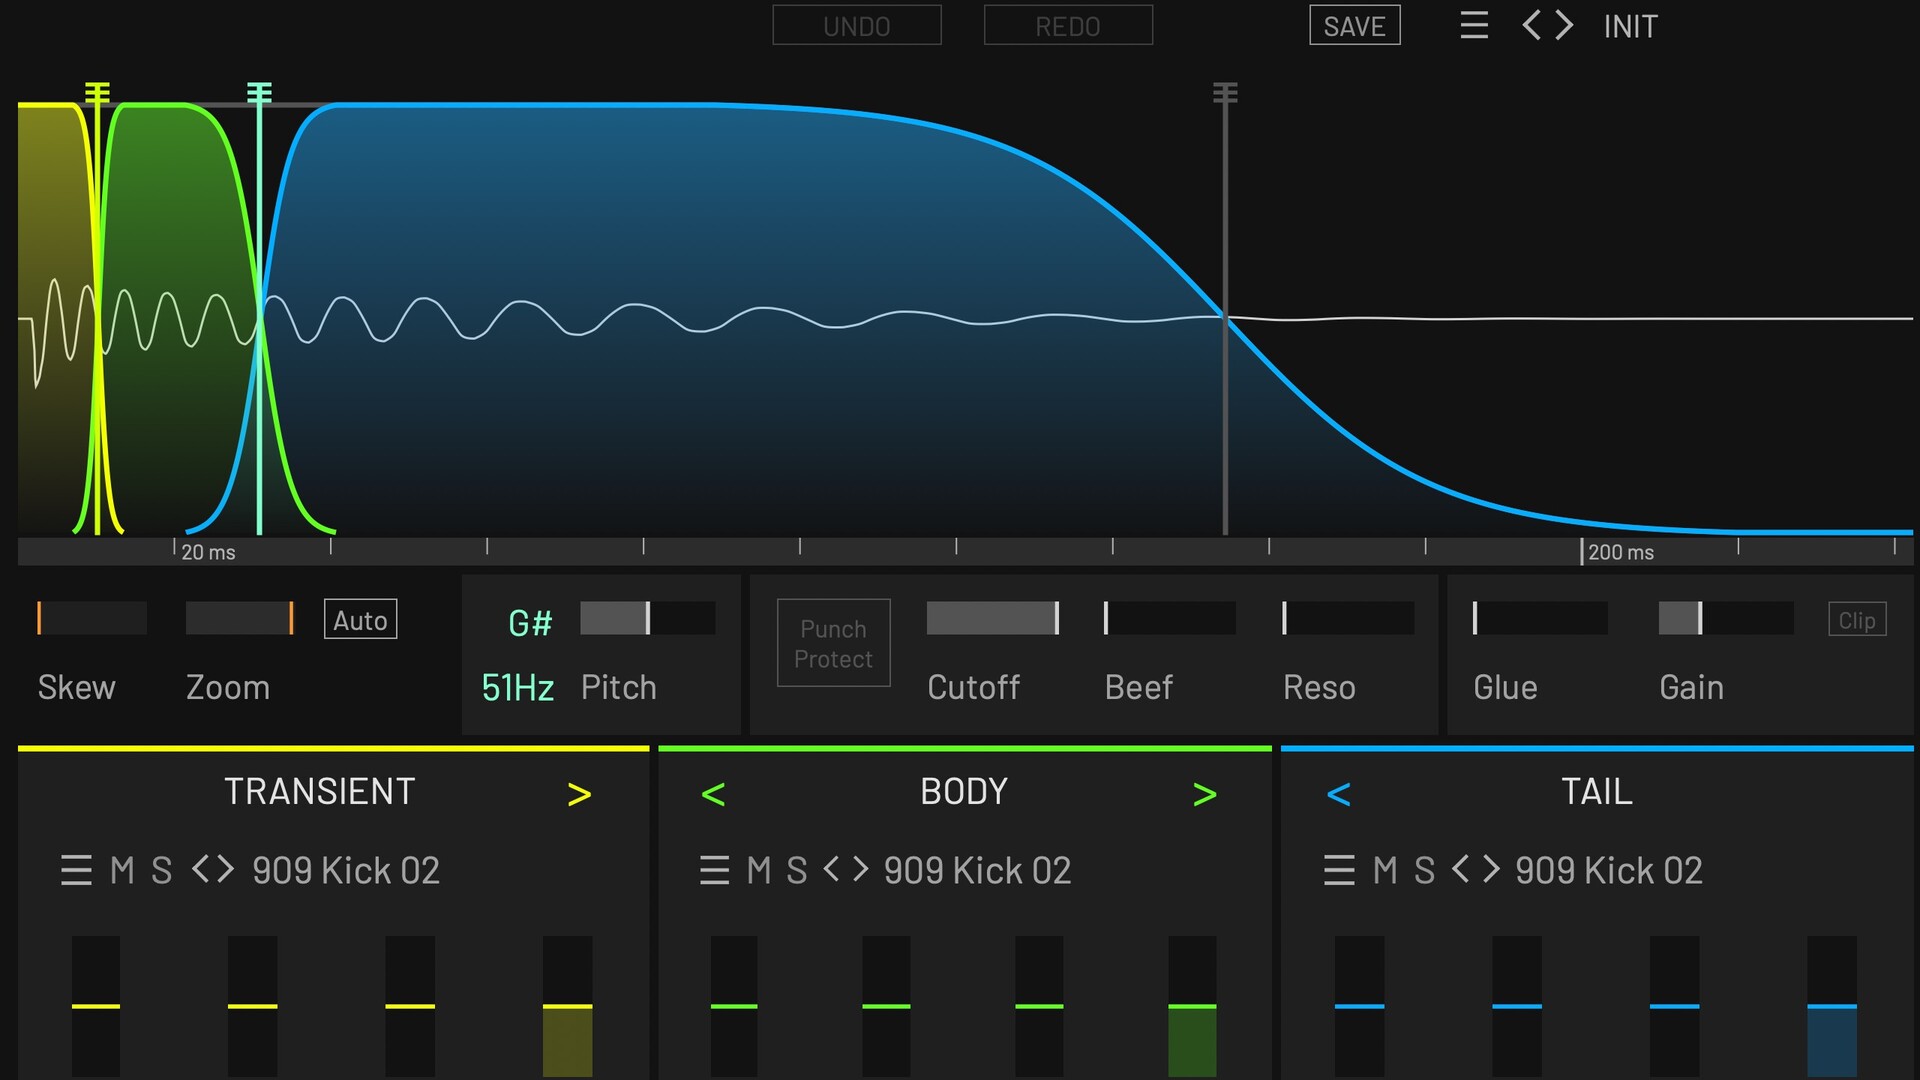Open the Body layer hamburger menu
The height and width of the screenshot is (1080, 1920).
click(714, 870)
